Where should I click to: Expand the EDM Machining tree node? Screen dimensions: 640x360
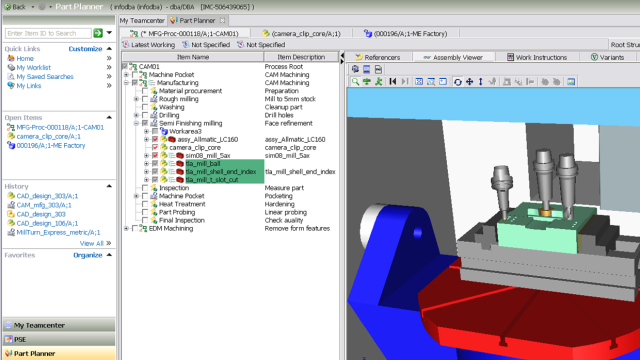click(x=127, y=229)
